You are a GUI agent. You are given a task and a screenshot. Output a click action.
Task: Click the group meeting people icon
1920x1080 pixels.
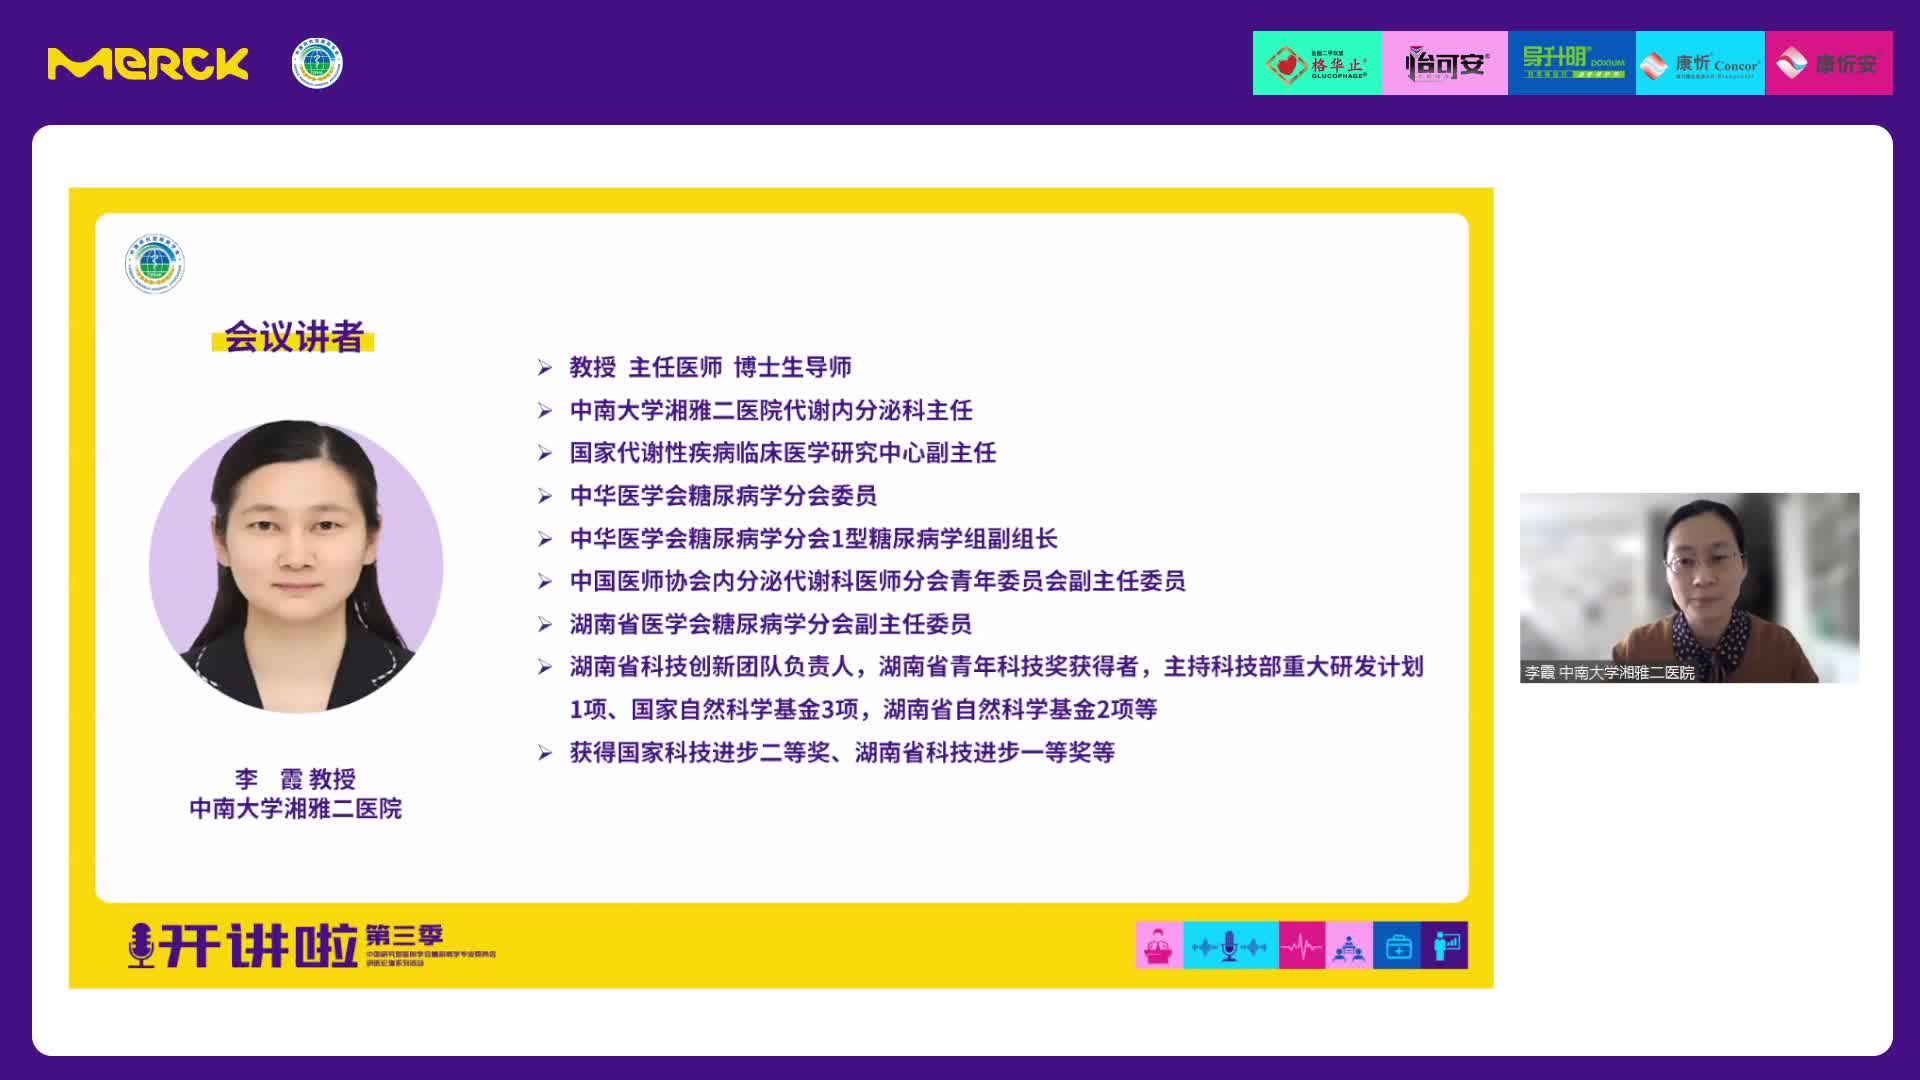[x=1349, y=945]
